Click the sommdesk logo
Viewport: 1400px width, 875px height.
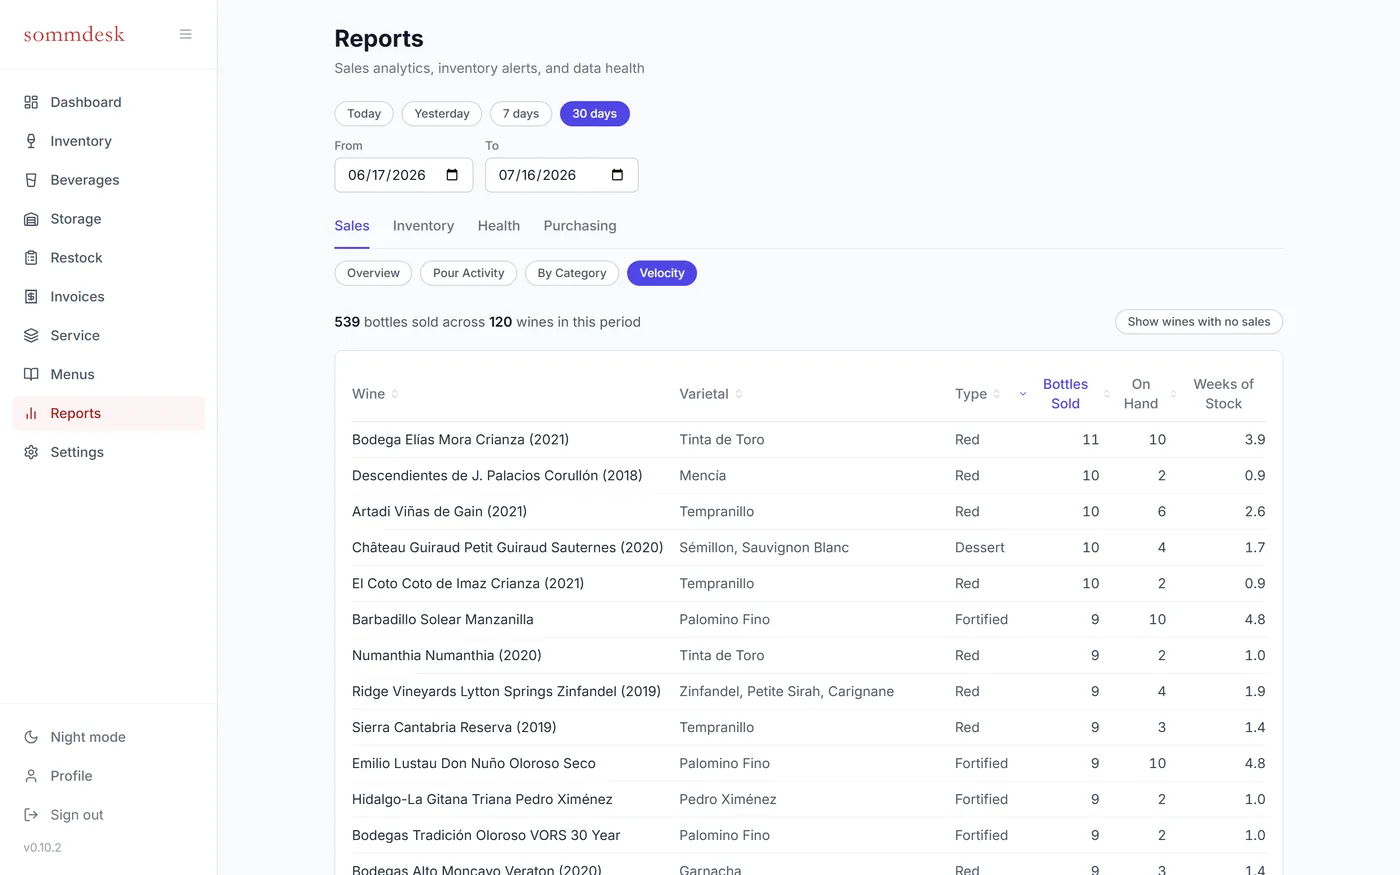(x=74, y=34)
